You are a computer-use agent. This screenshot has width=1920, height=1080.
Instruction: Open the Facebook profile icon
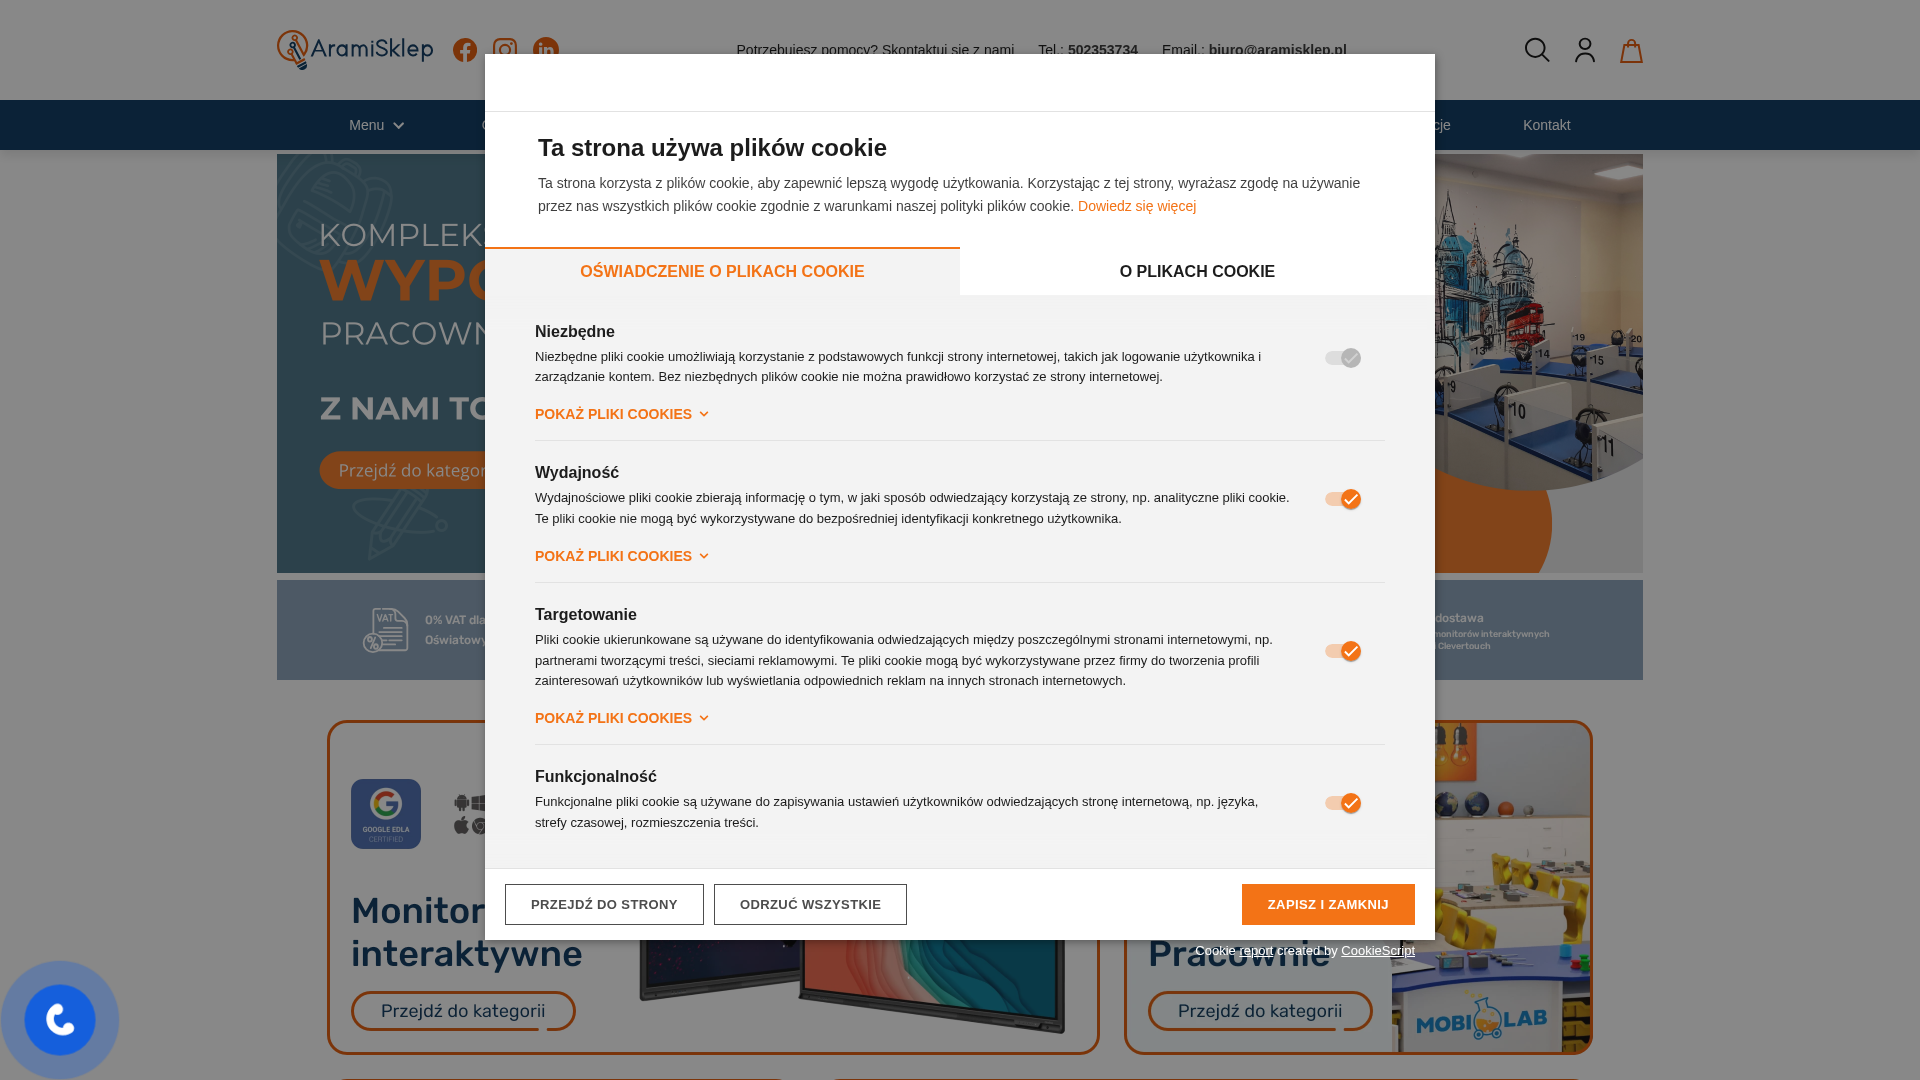465,50
